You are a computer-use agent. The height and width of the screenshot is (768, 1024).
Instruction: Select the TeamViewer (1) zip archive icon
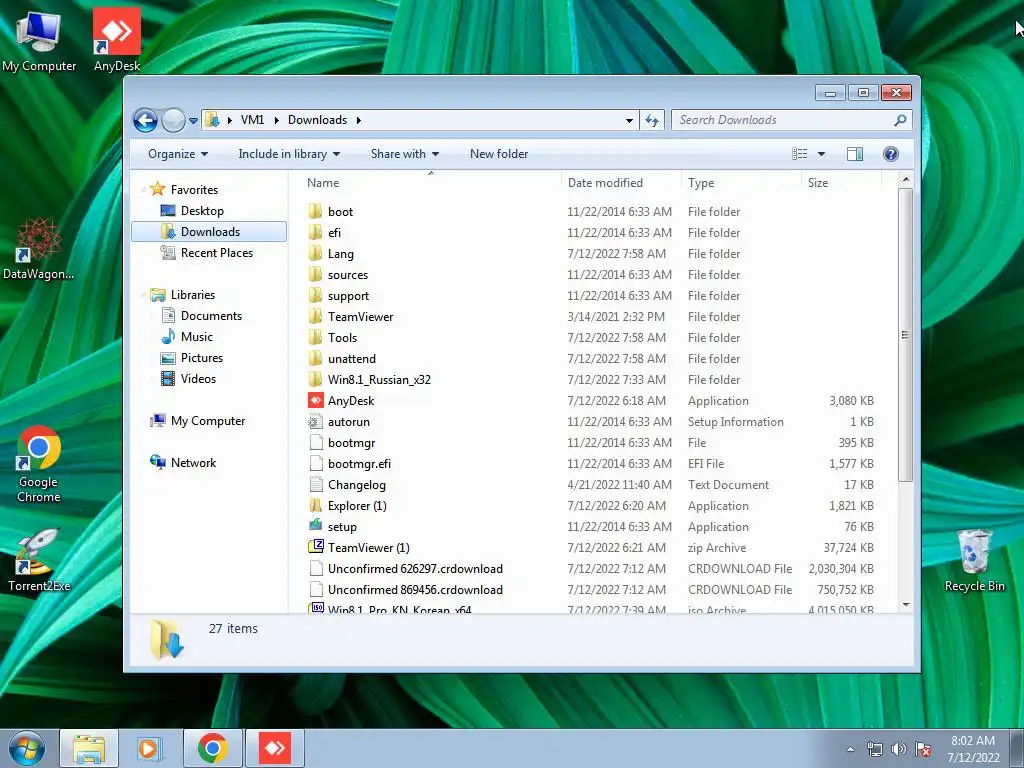(x=315, y=547)
